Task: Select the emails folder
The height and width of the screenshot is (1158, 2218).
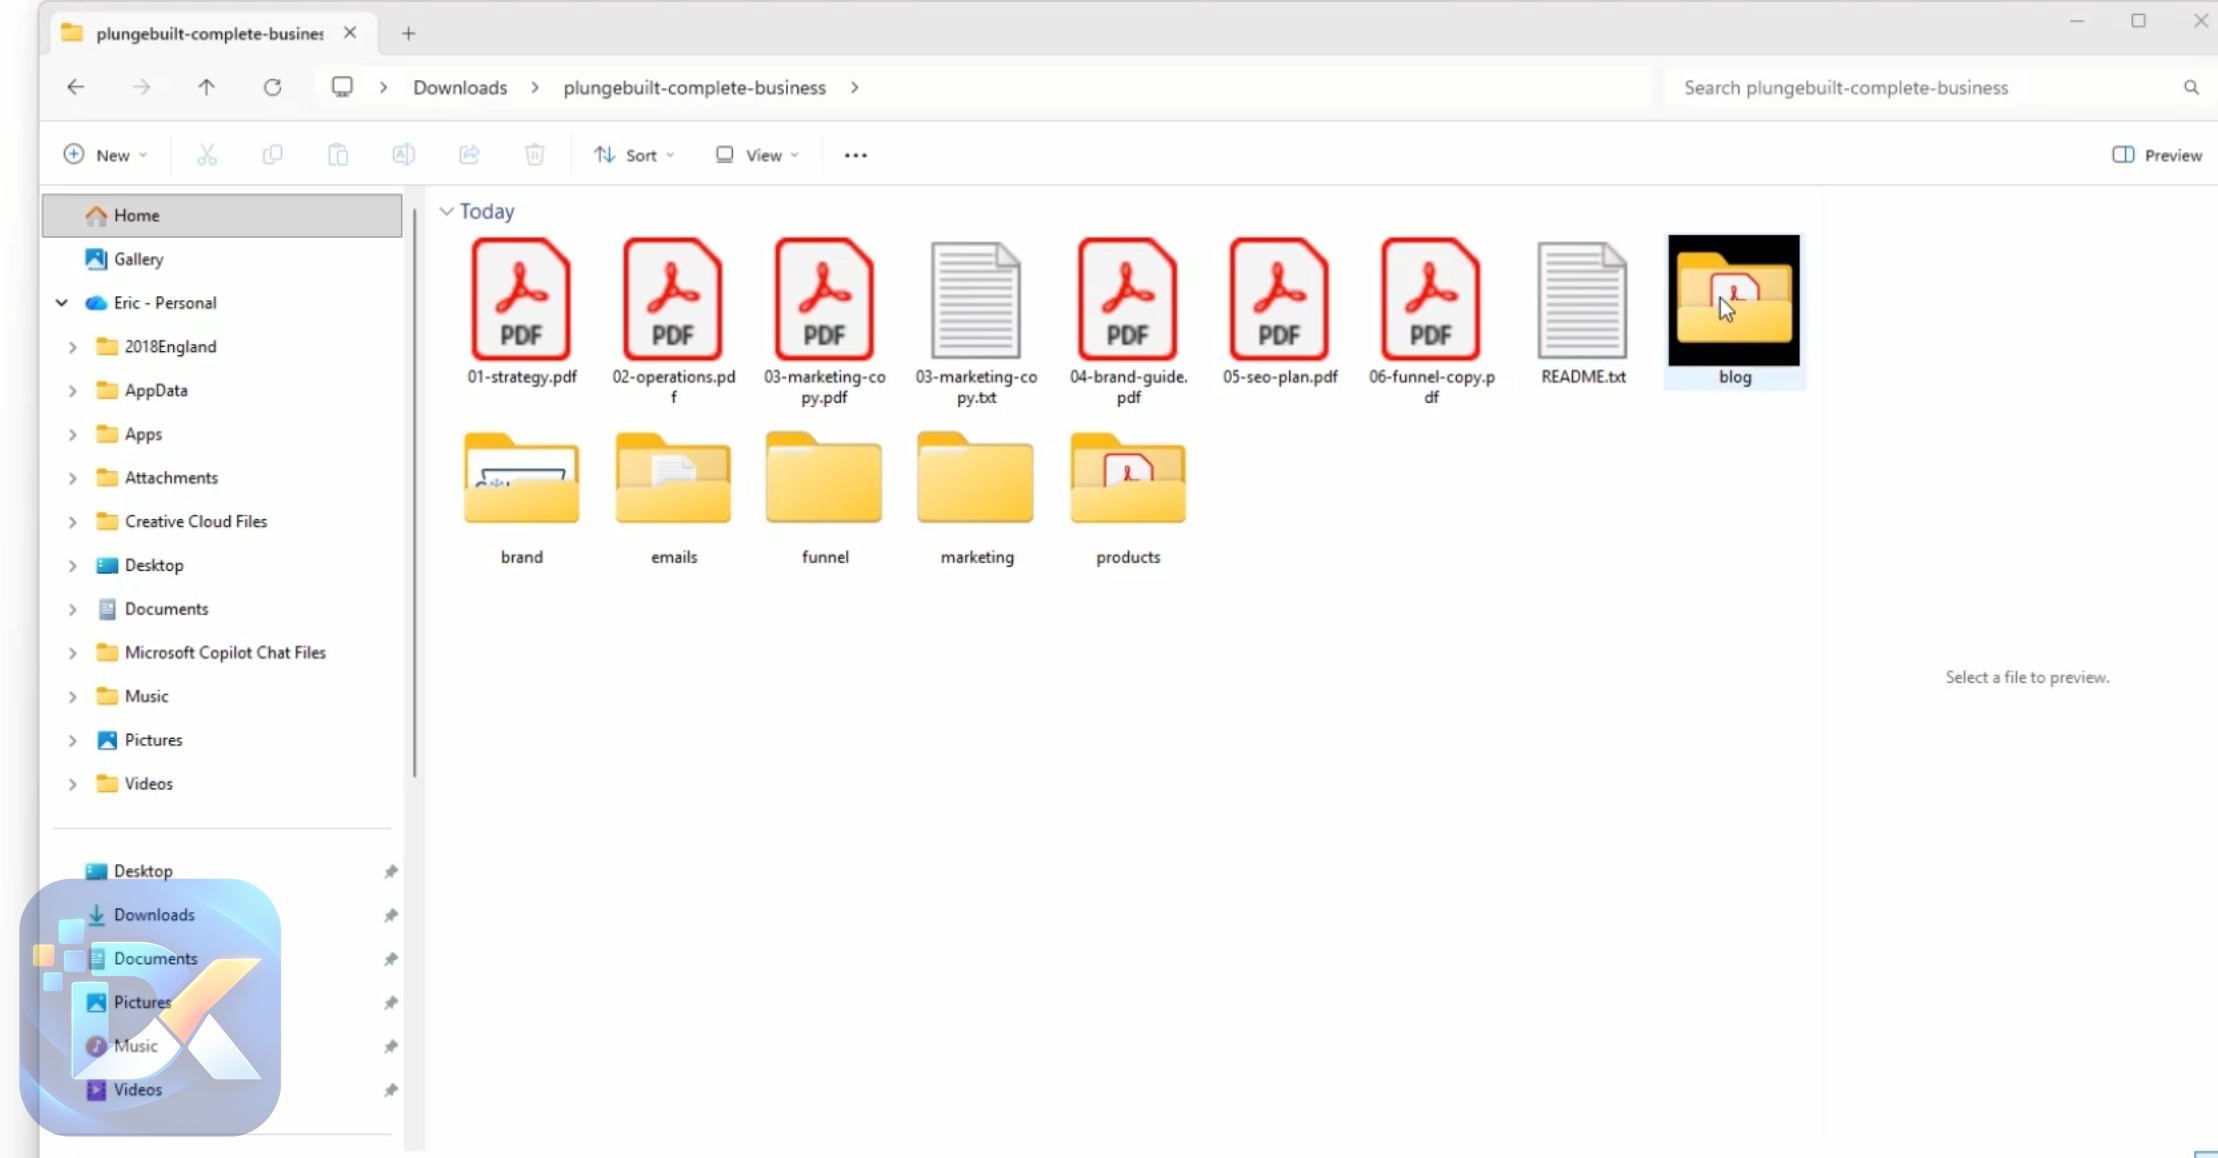Action: tap(673, 499)
